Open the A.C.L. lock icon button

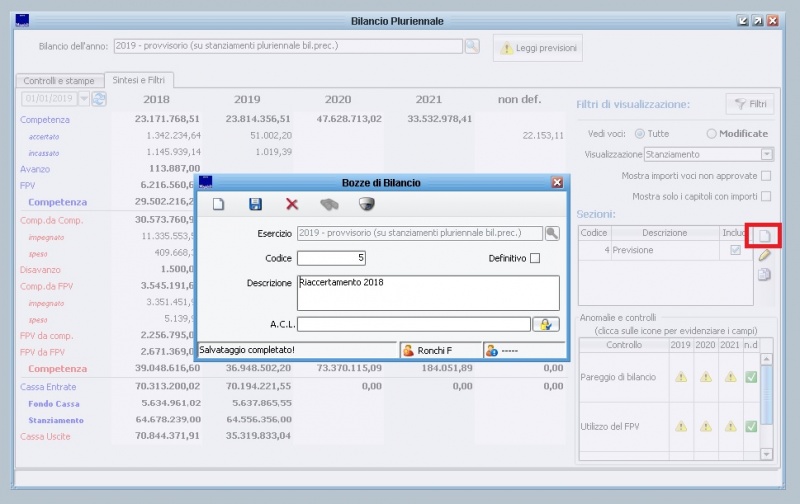[x=545, y=324]
